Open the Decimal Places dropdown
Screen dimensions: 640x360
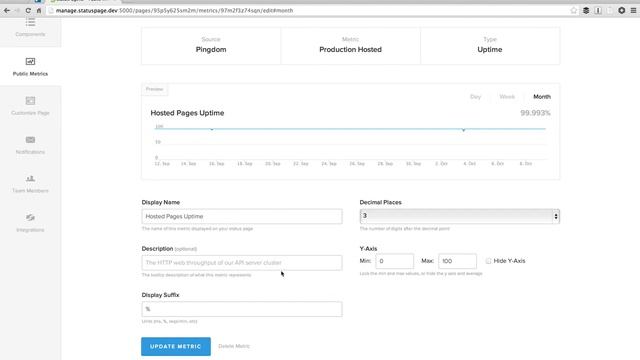coord(460,216)
